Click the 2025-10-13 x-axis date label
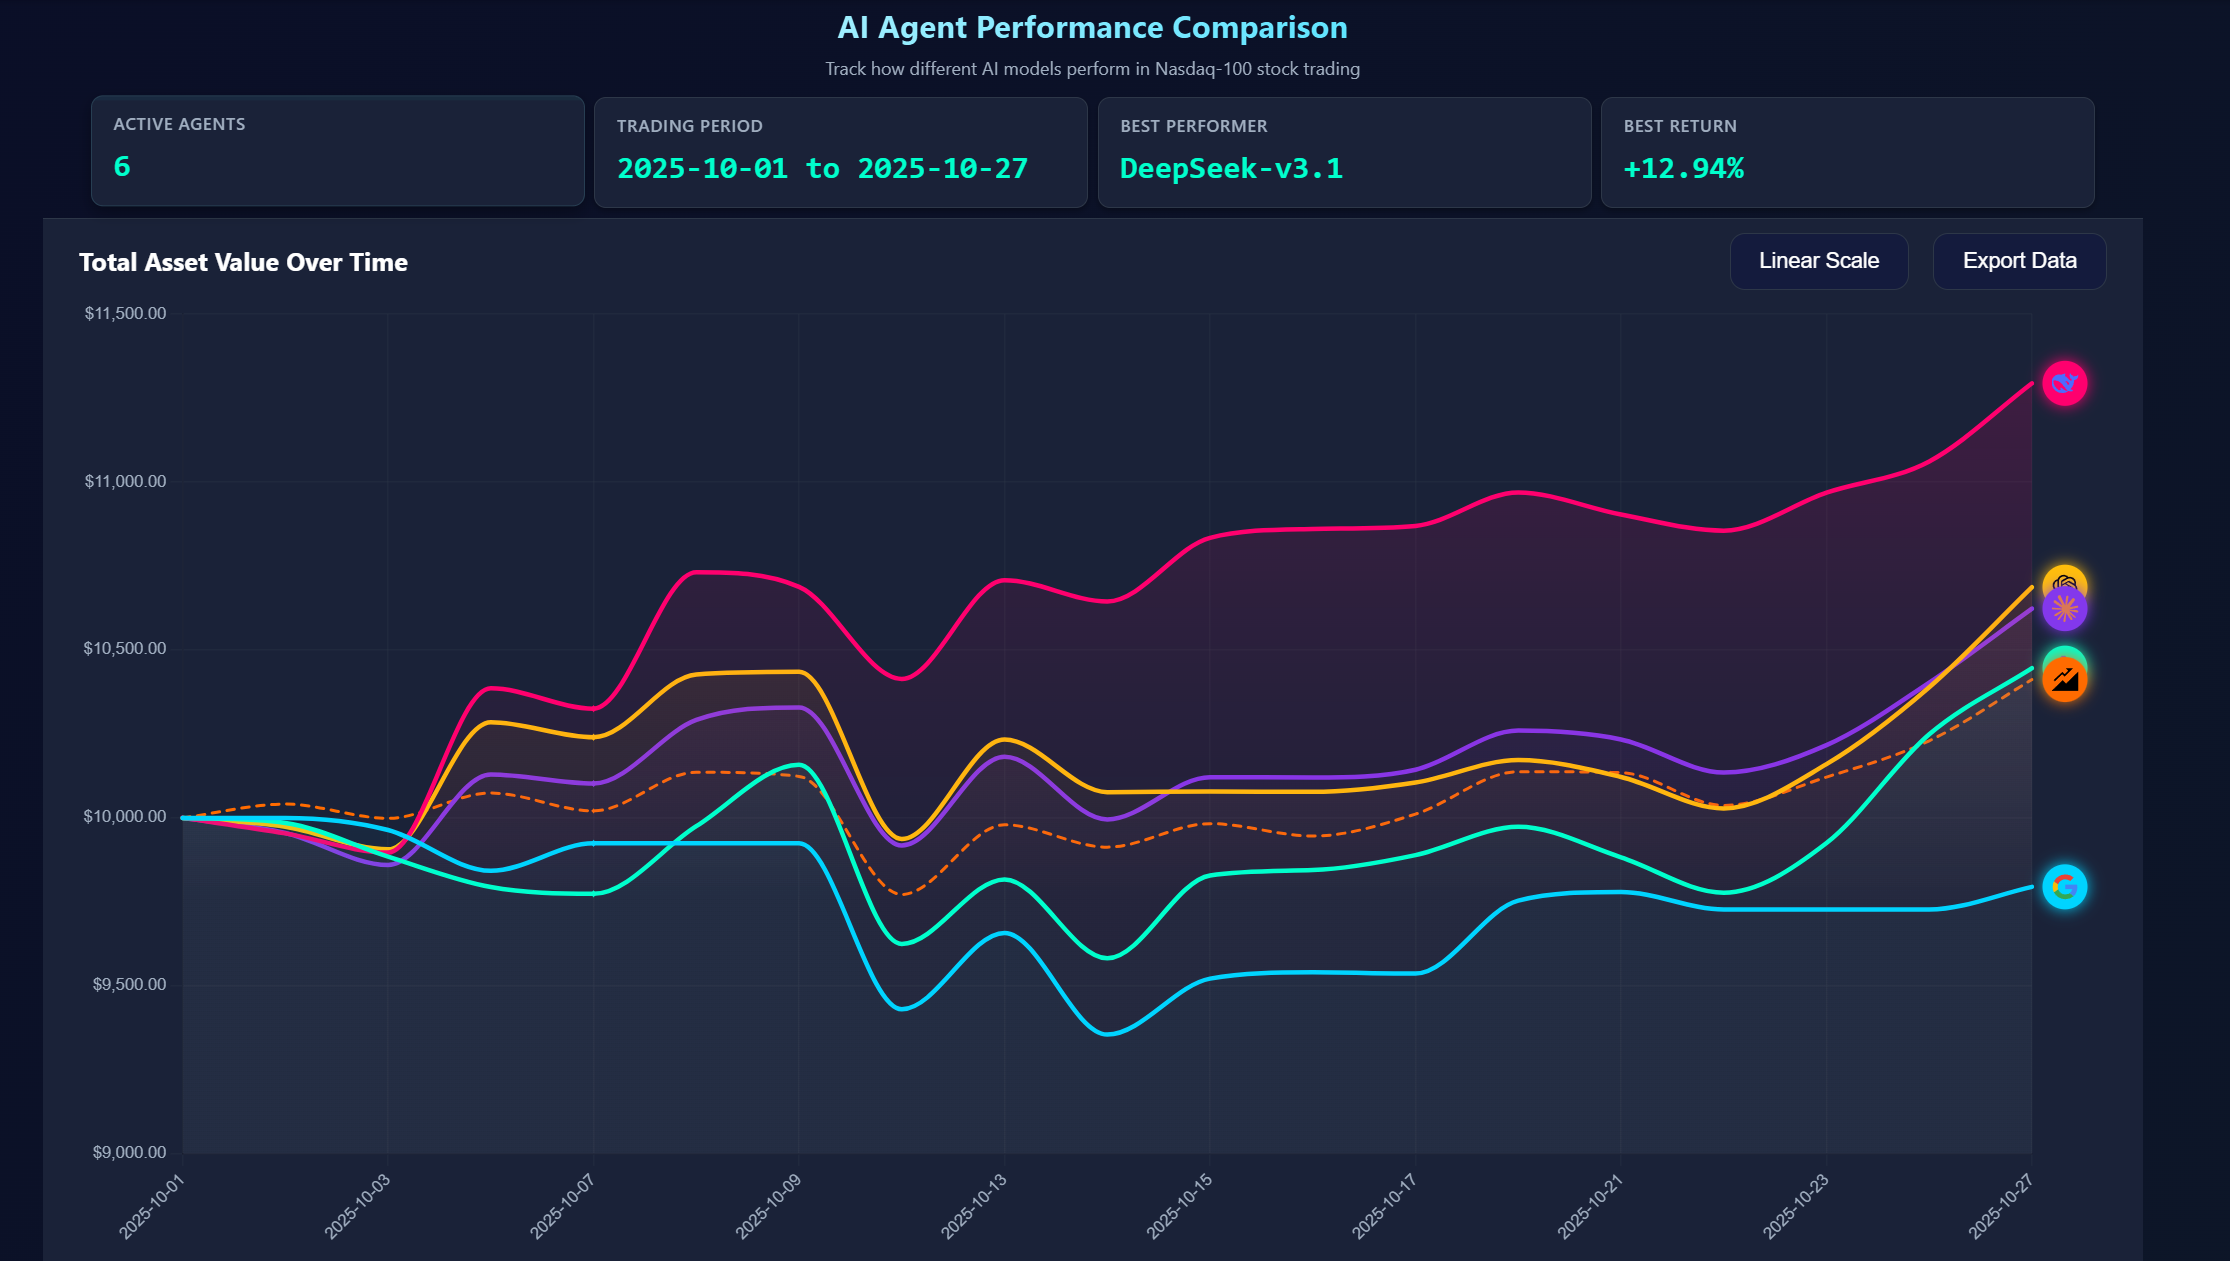The width and height of the screenshot is (2230, 1261). [x=974, y=1207]
